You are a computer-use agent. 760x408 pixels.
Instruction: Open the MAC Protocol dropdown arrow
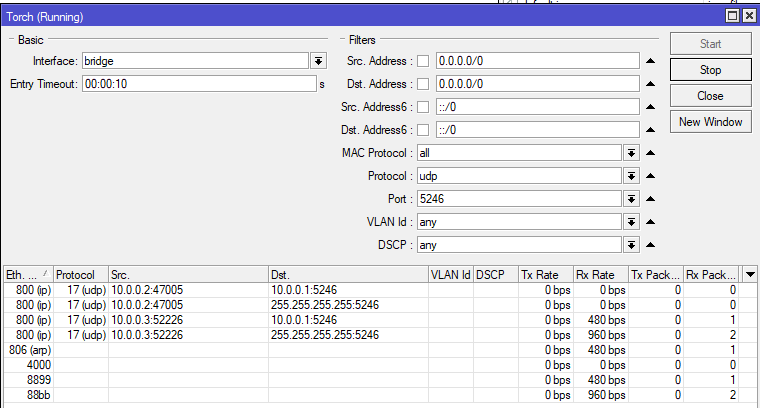point(631,153)
